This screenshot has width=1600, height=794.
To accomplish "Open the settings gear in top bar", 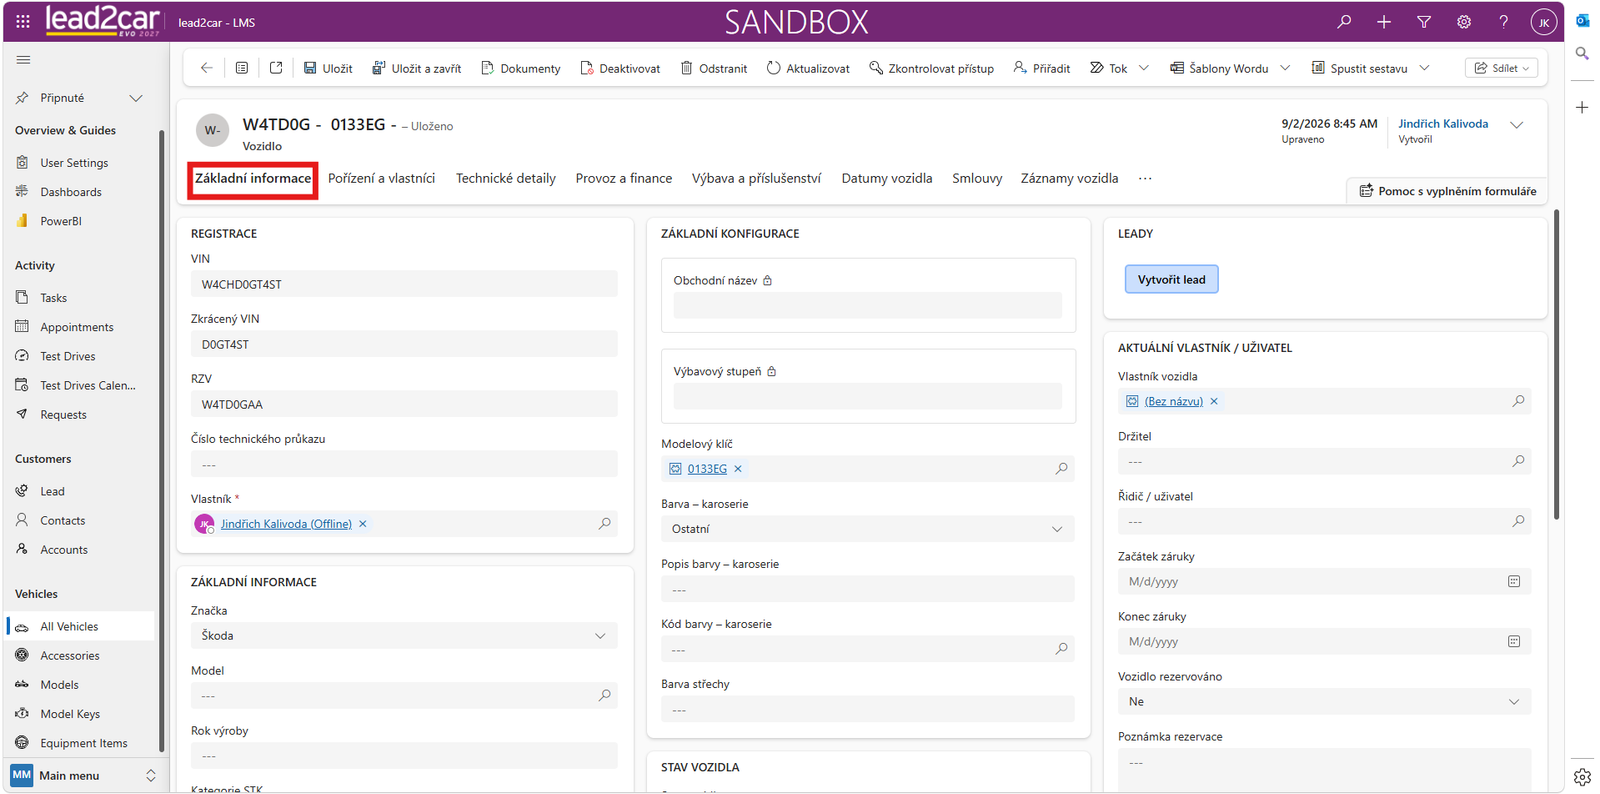I will [x=1464, y=21].
